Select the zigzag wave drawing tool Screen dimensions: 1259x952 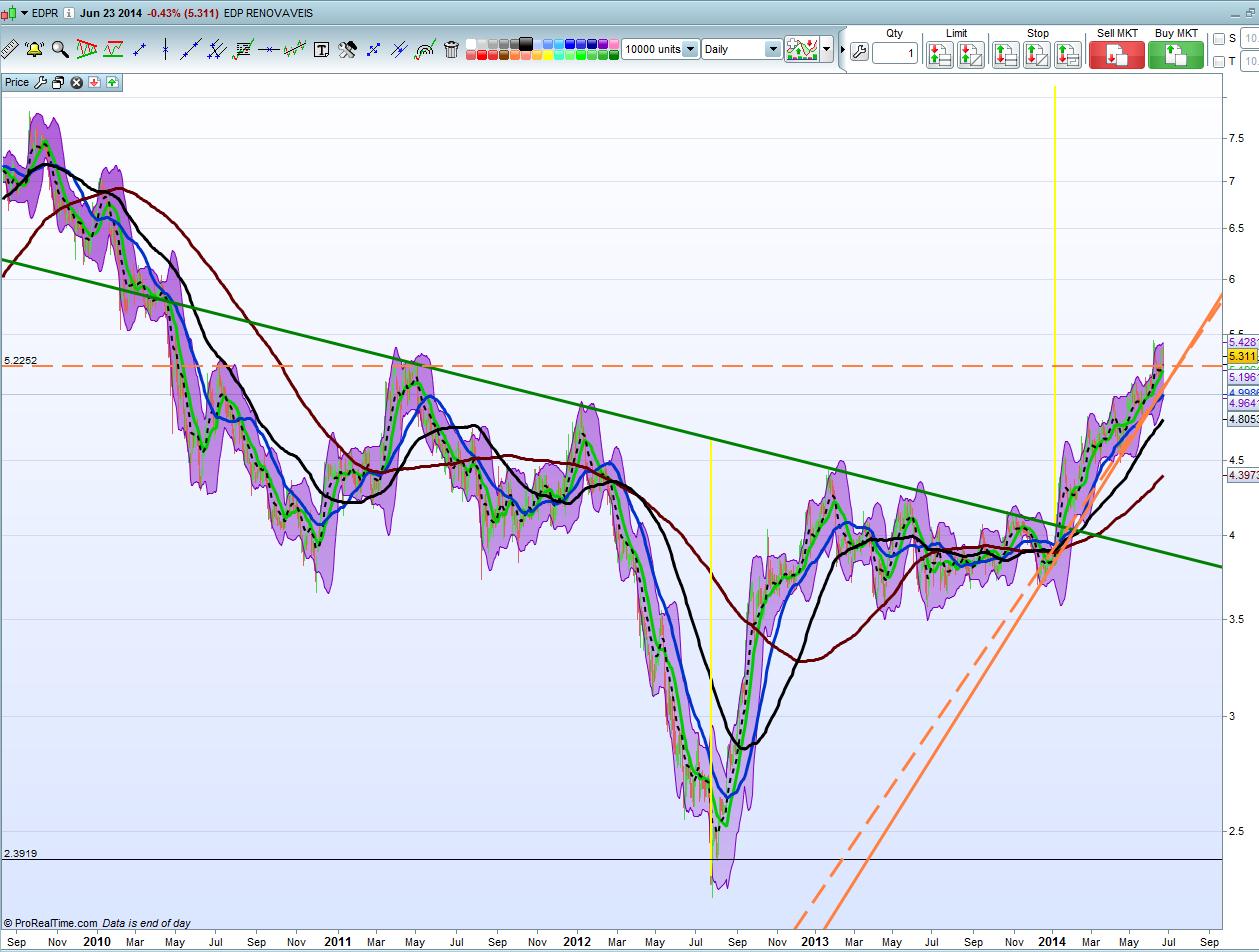point(294,49)
